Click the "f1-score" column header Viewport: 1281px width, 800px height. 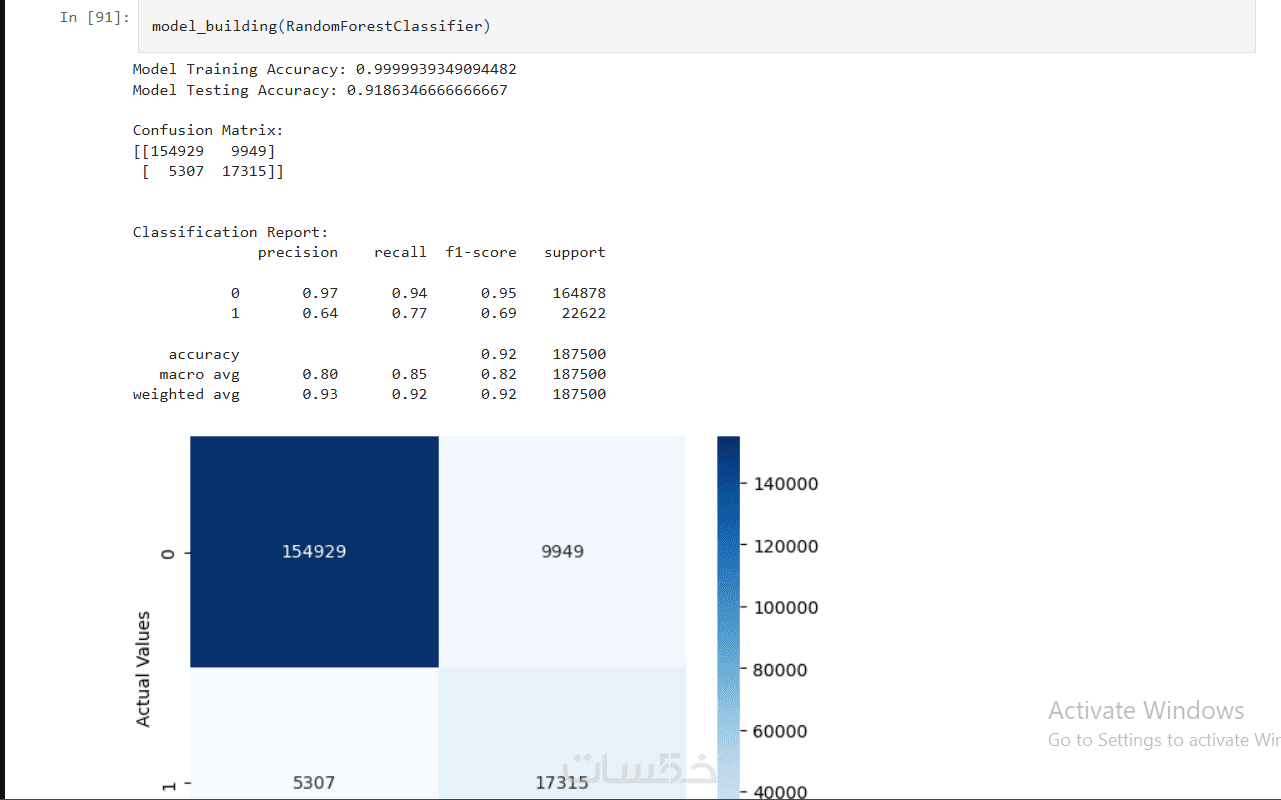tap(481, 253)
